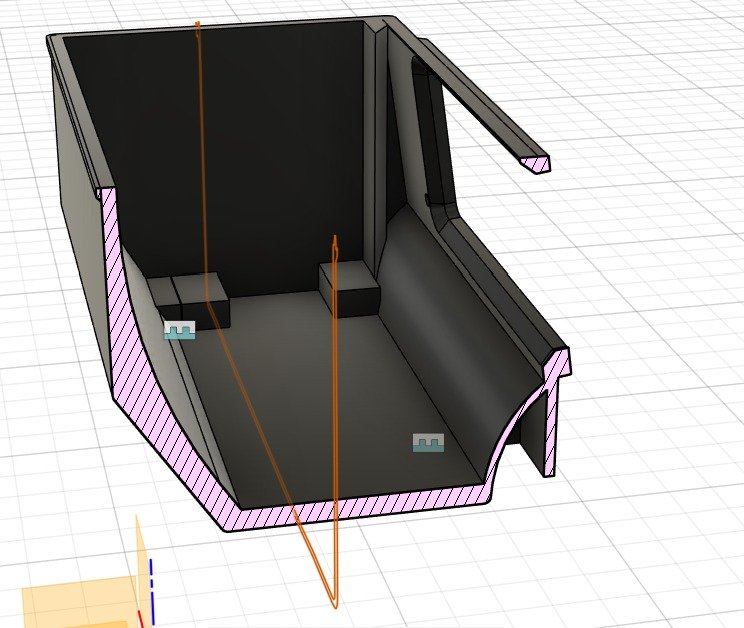Select the blue Z axis line
The image size is (744, 628).
coord(151,580)
